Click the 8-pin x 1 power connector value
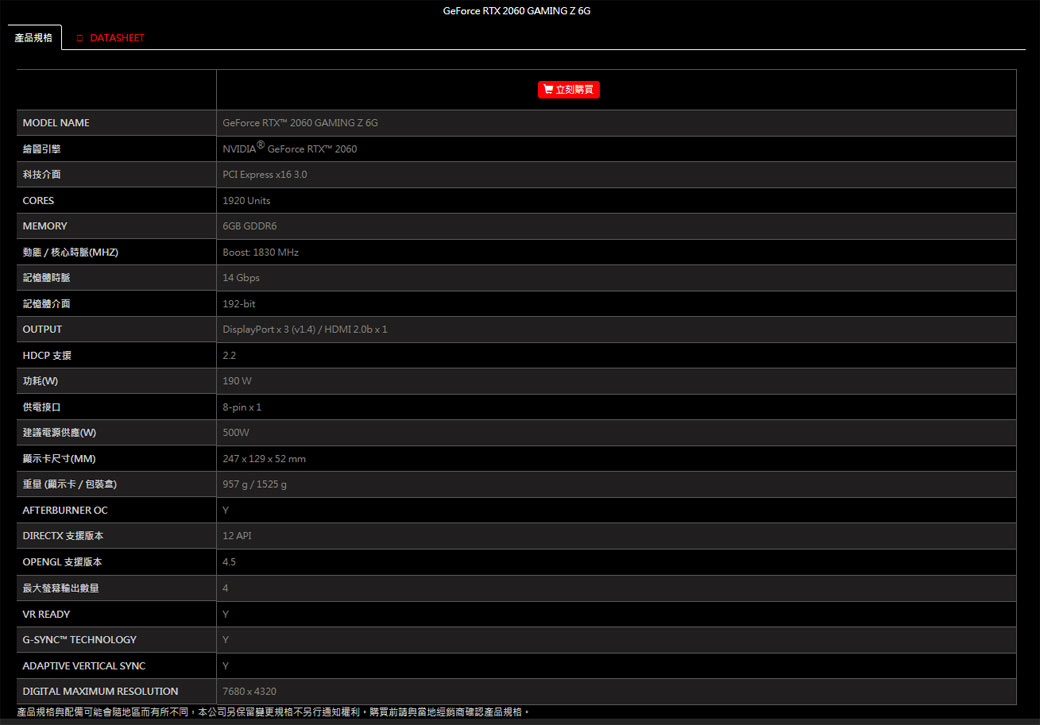The height and width of the screenshot is (725, 1040). point(241,408)
